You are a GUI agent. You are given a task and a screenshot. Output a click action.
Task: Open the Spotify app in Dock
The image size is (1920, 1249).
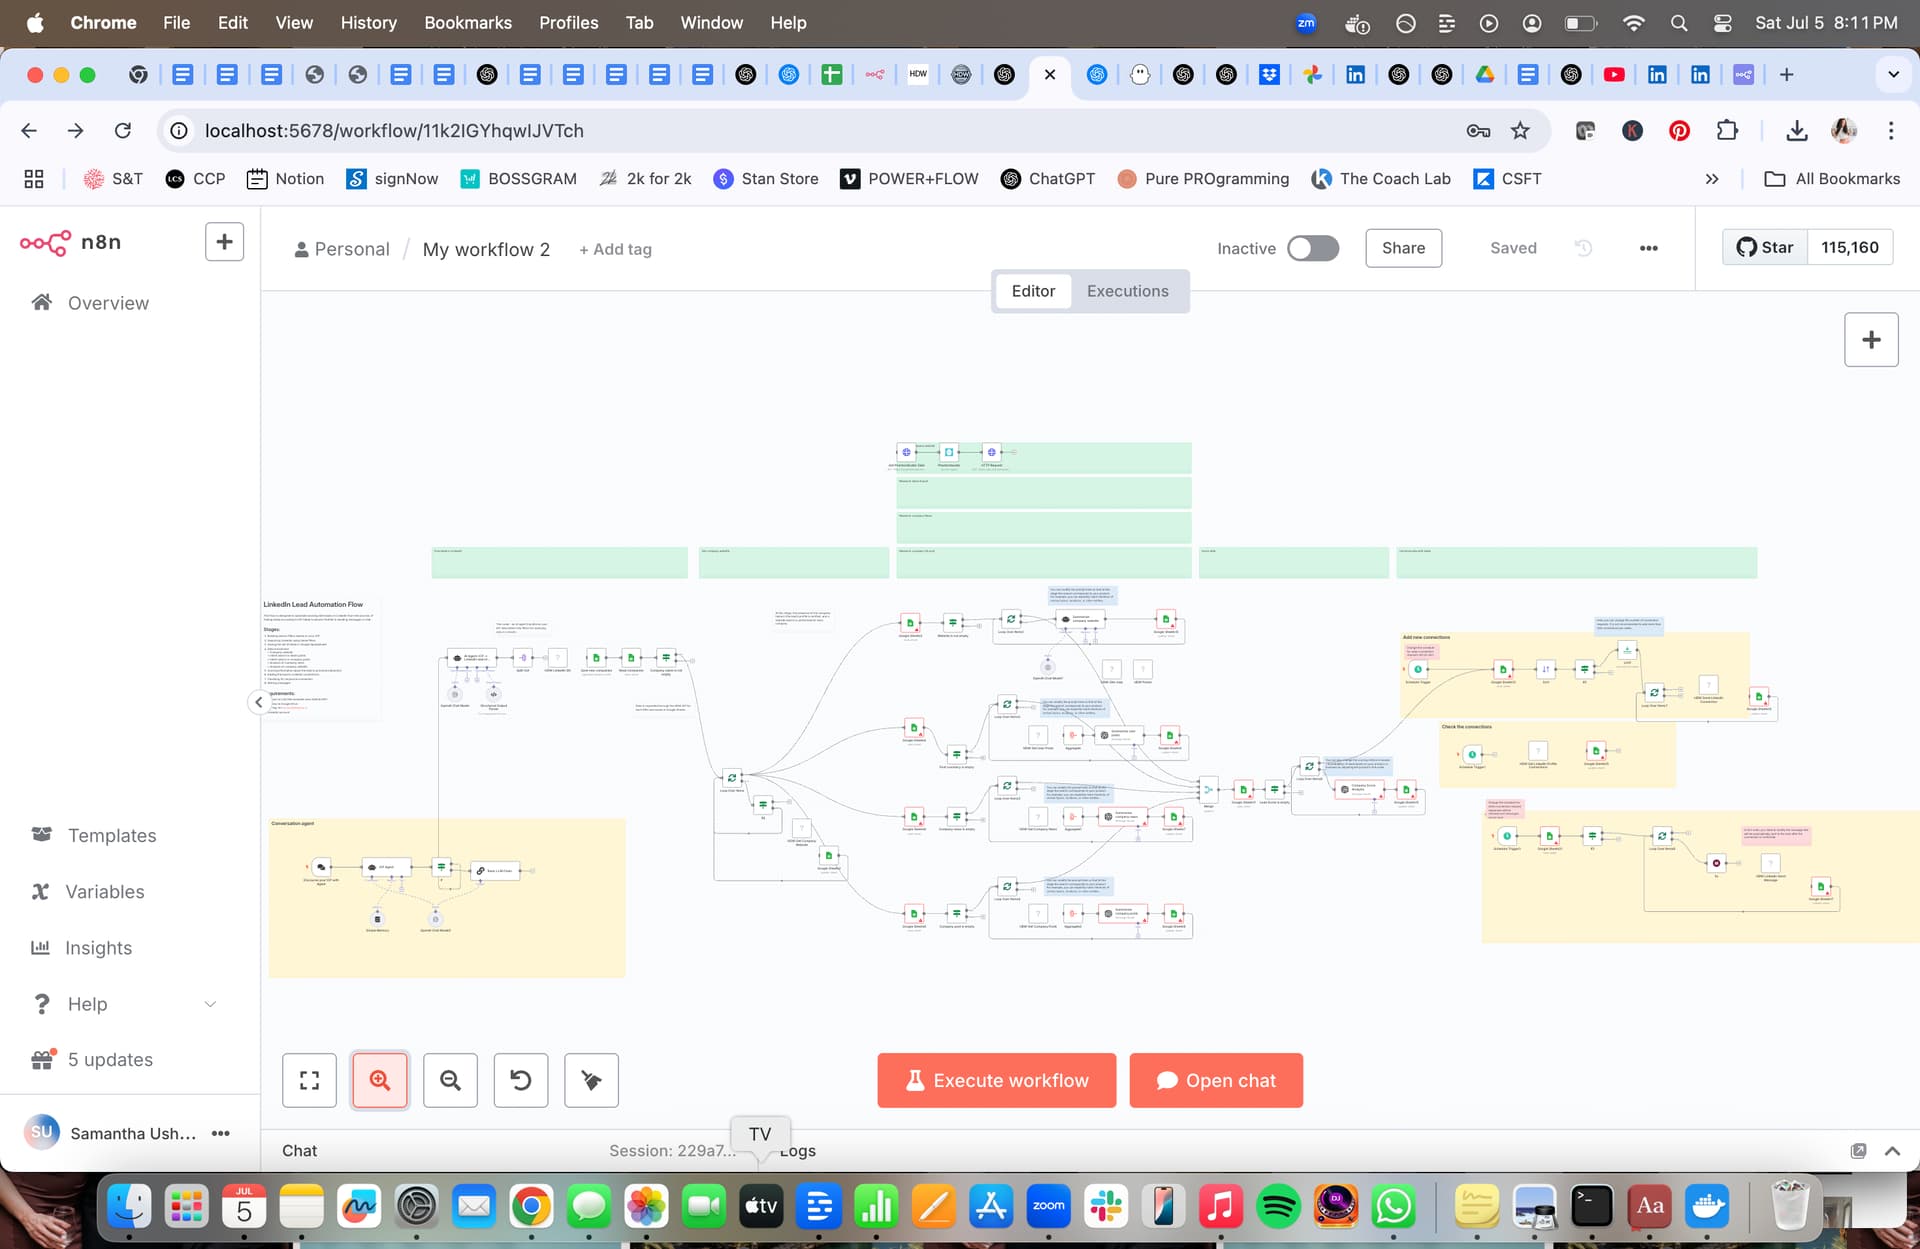tap(1278, 1206)
